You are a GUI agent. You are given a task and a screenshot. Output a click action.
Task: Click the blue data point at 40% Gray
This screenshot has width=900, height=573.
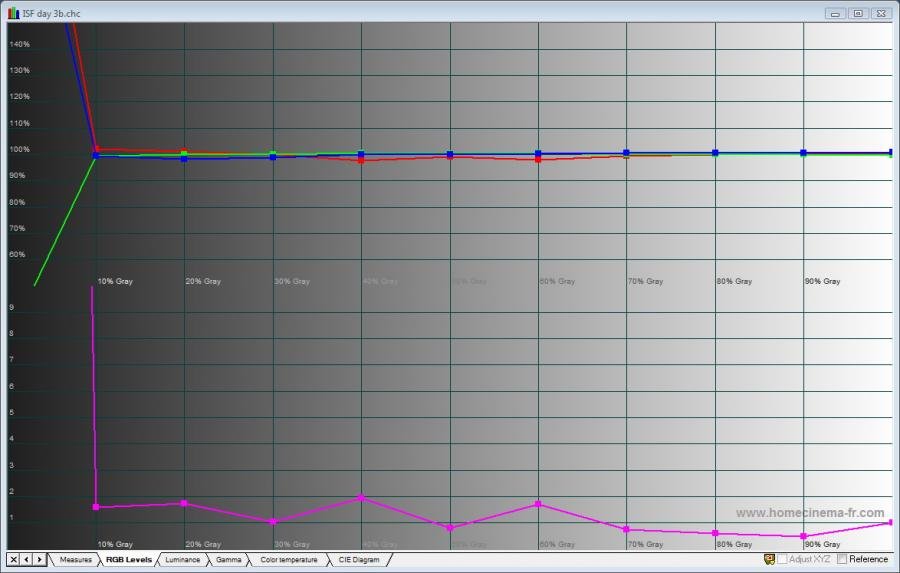[361, 155]
